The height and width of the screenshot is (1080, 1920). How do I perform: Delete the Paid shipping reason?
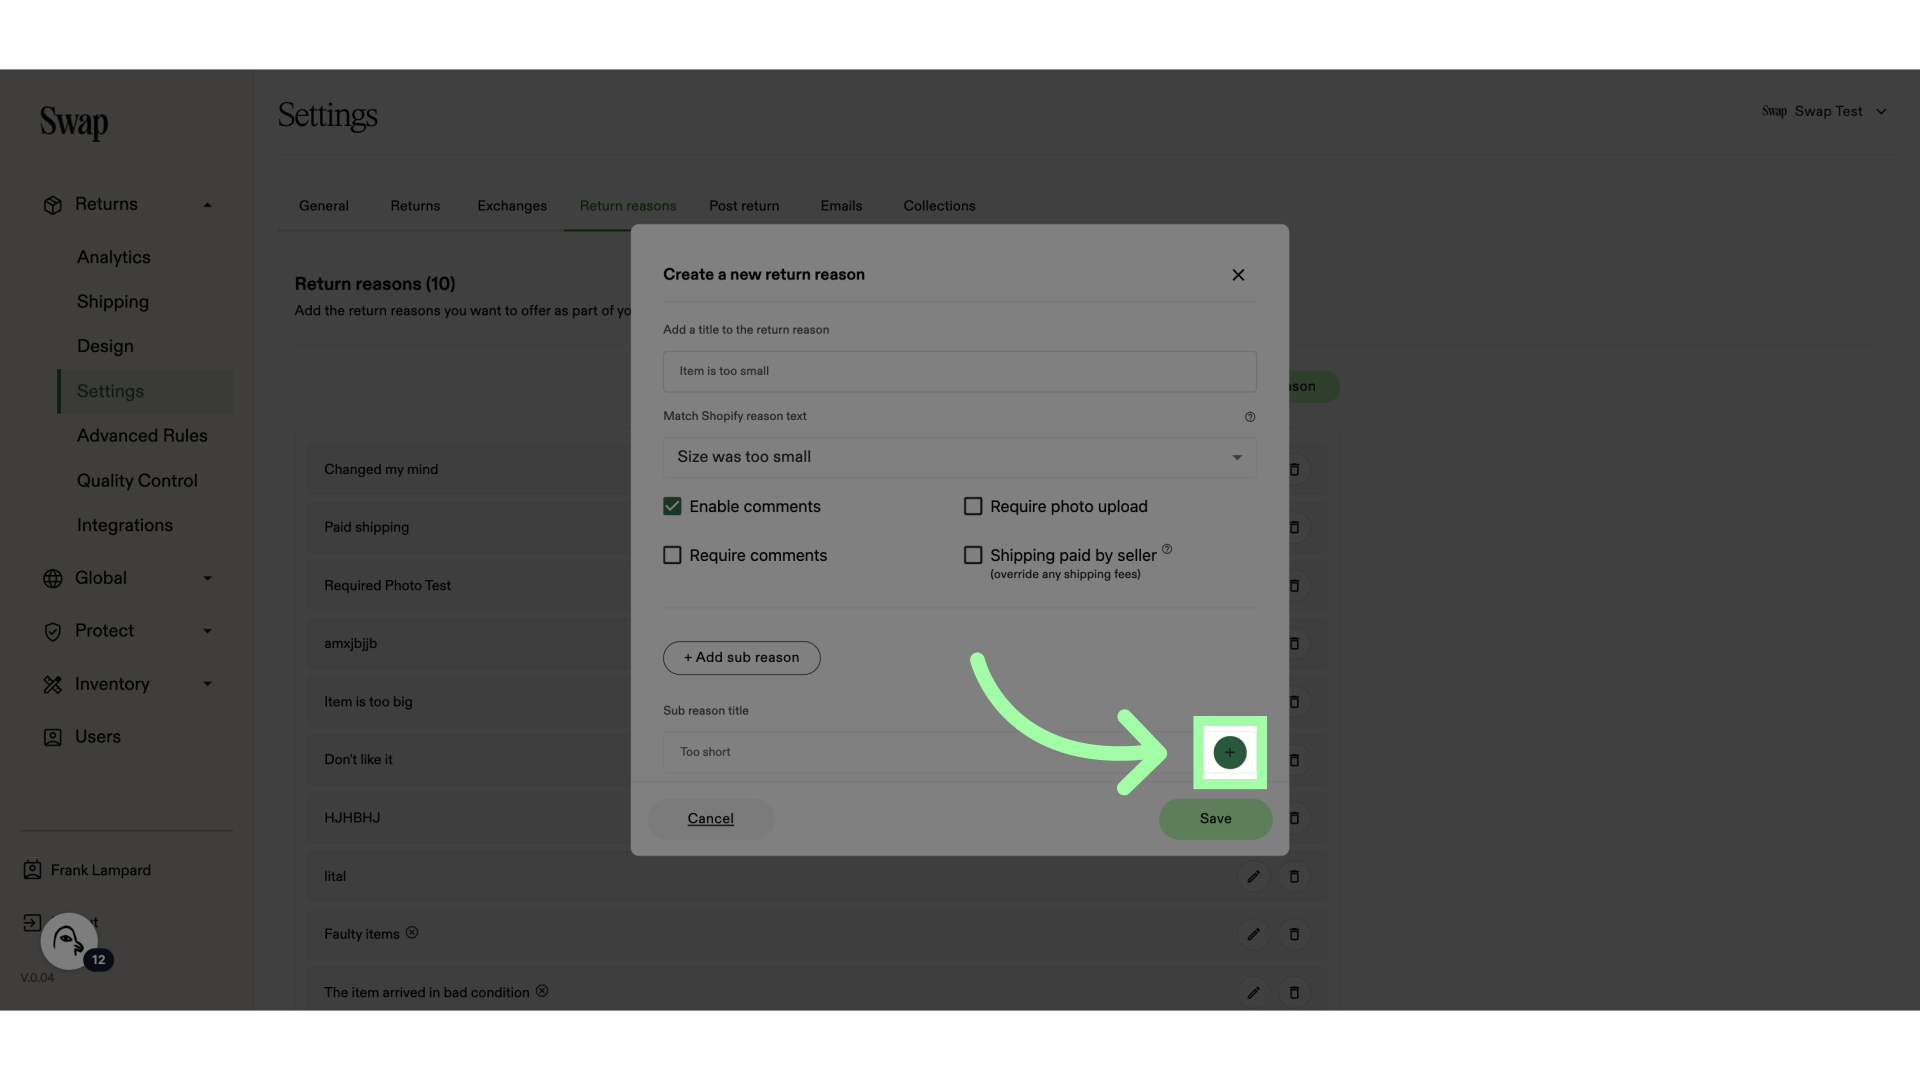coord(1294,528)
